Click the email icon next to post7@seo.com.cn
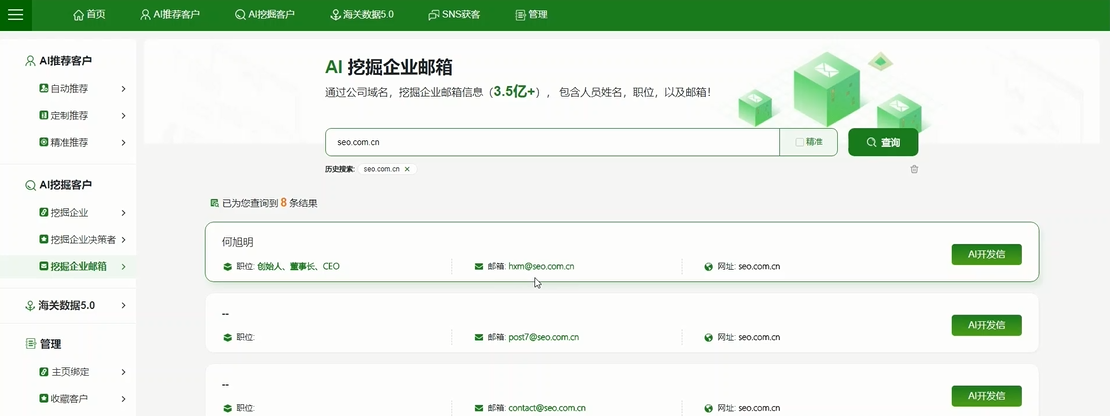This screenshot has width=1110, height=416. pos(478,338)
